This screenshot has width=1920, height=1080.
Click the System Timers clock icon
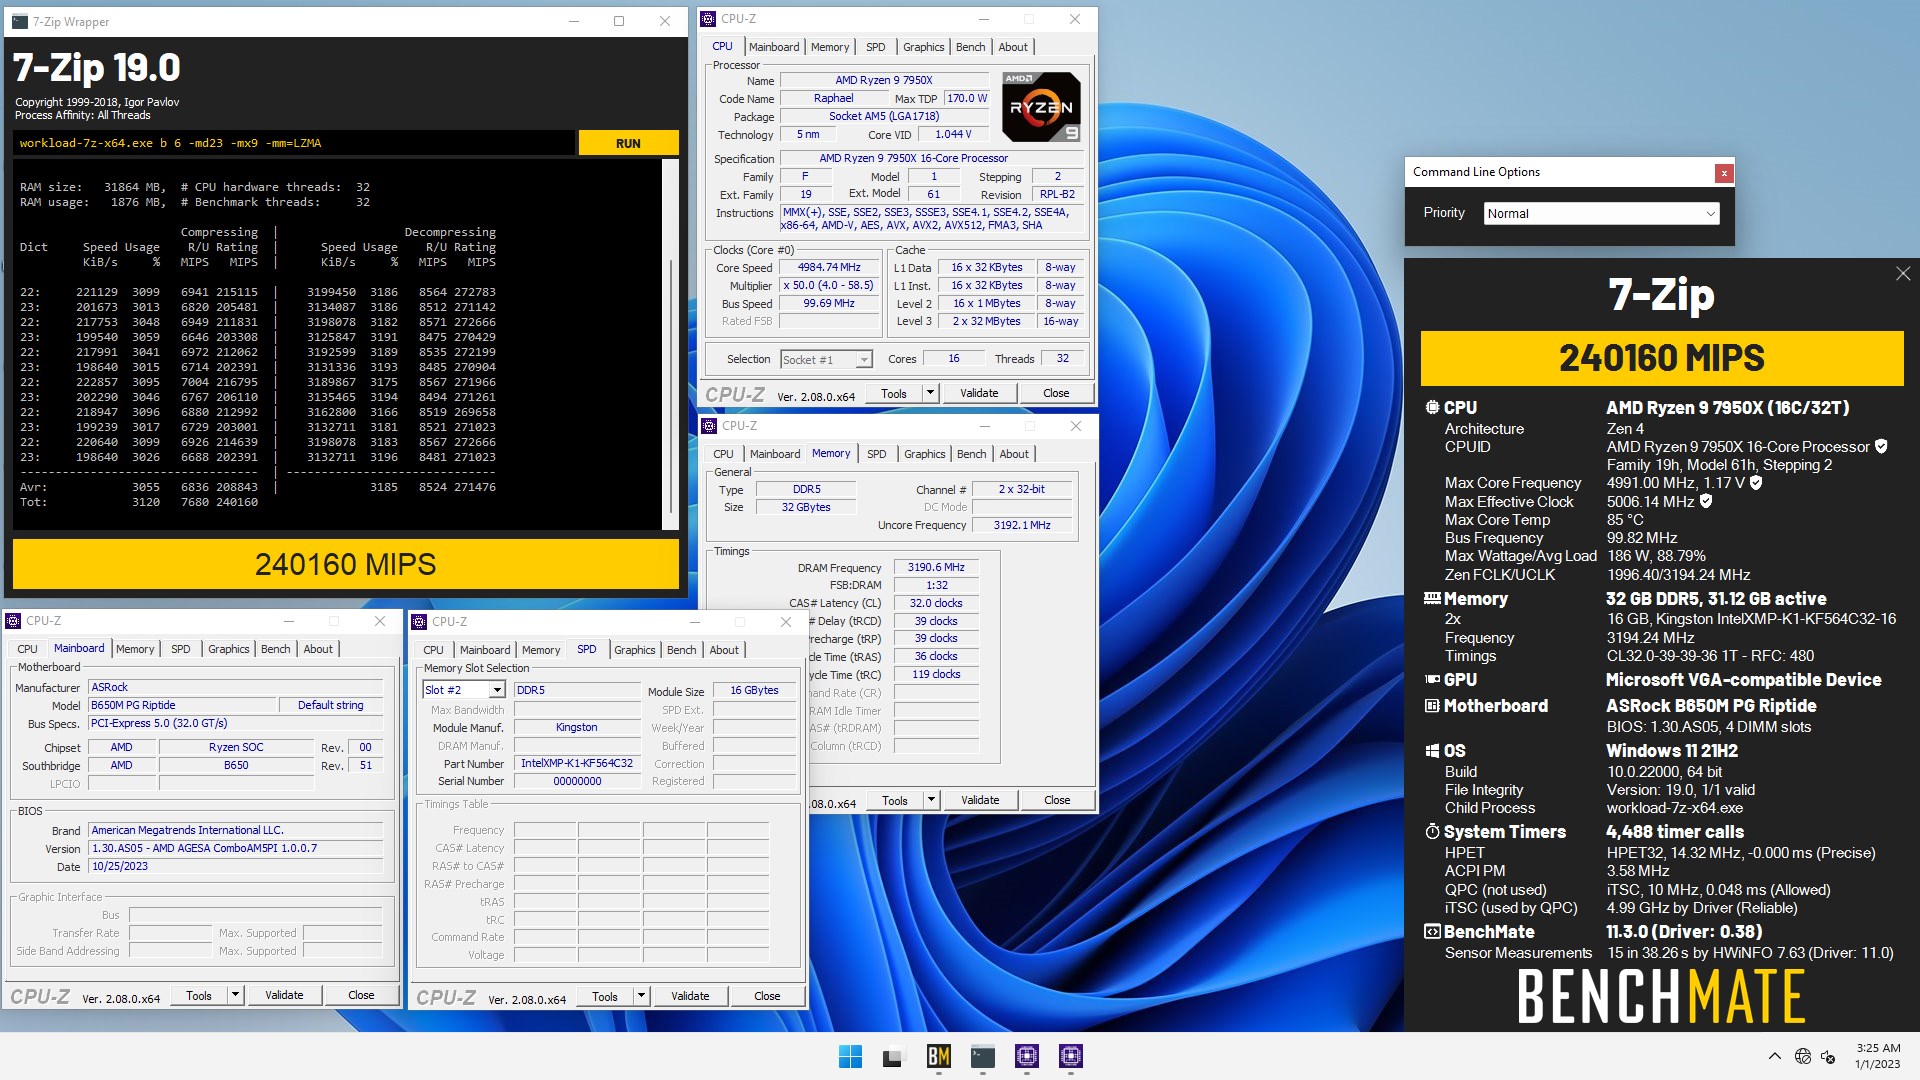[1432, 832]
